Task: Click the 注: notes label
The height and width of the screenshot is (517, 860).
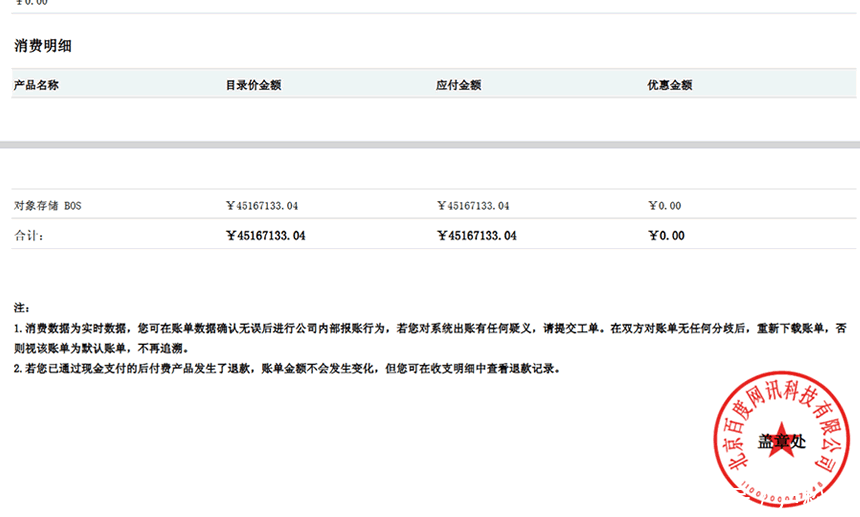Action: click(x=22, y=307)
